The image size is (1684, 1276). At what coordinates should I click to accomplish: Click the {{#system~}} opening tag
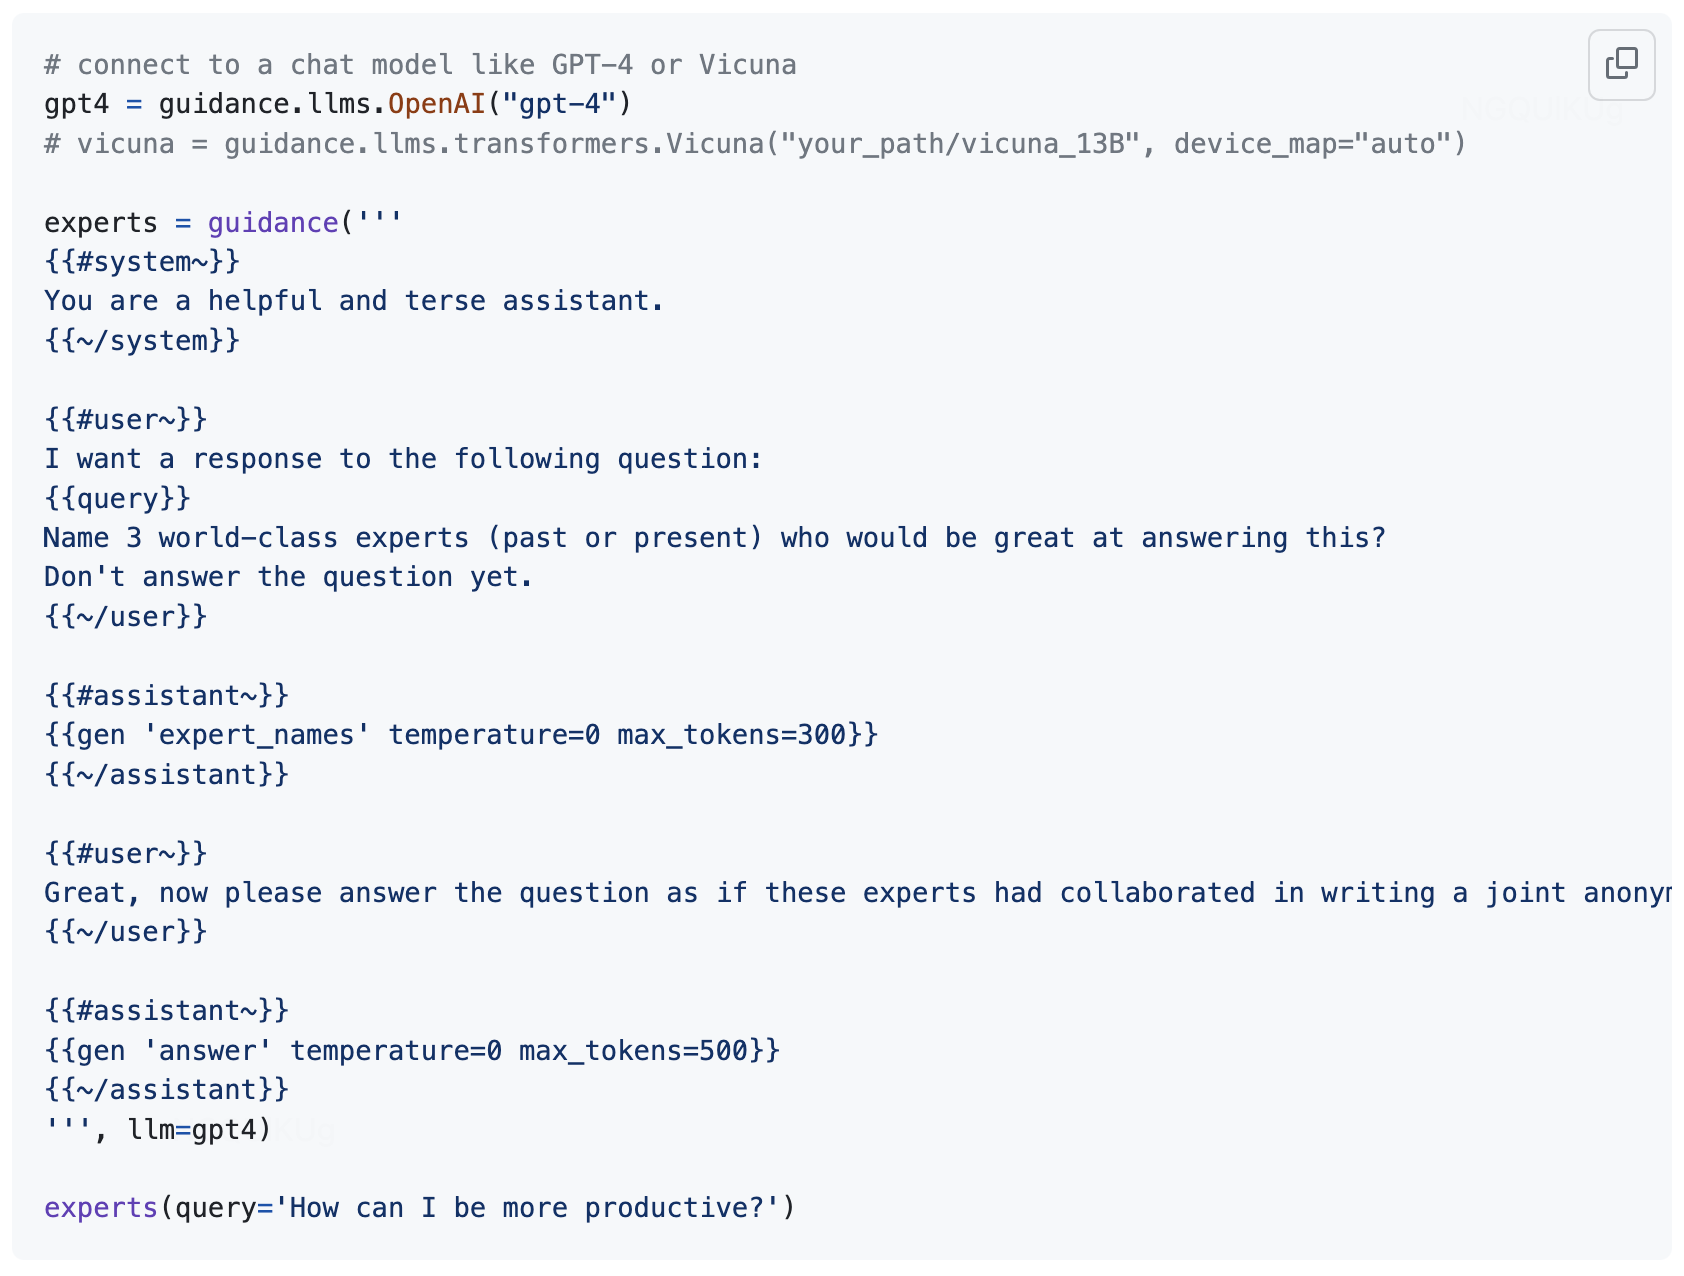pos(142,262)
